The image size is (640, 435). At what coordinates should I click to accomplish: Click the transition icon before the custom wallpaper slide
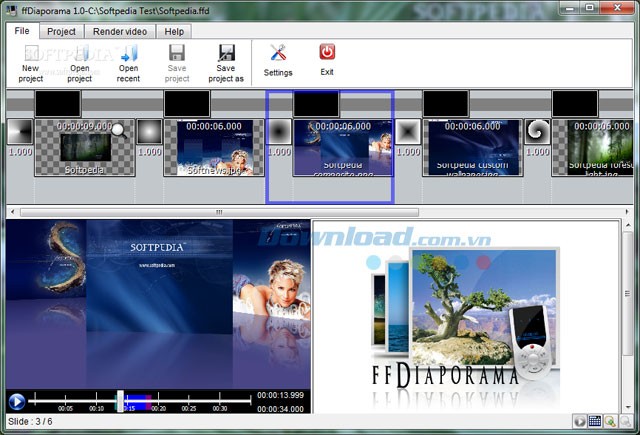[408, 132]
